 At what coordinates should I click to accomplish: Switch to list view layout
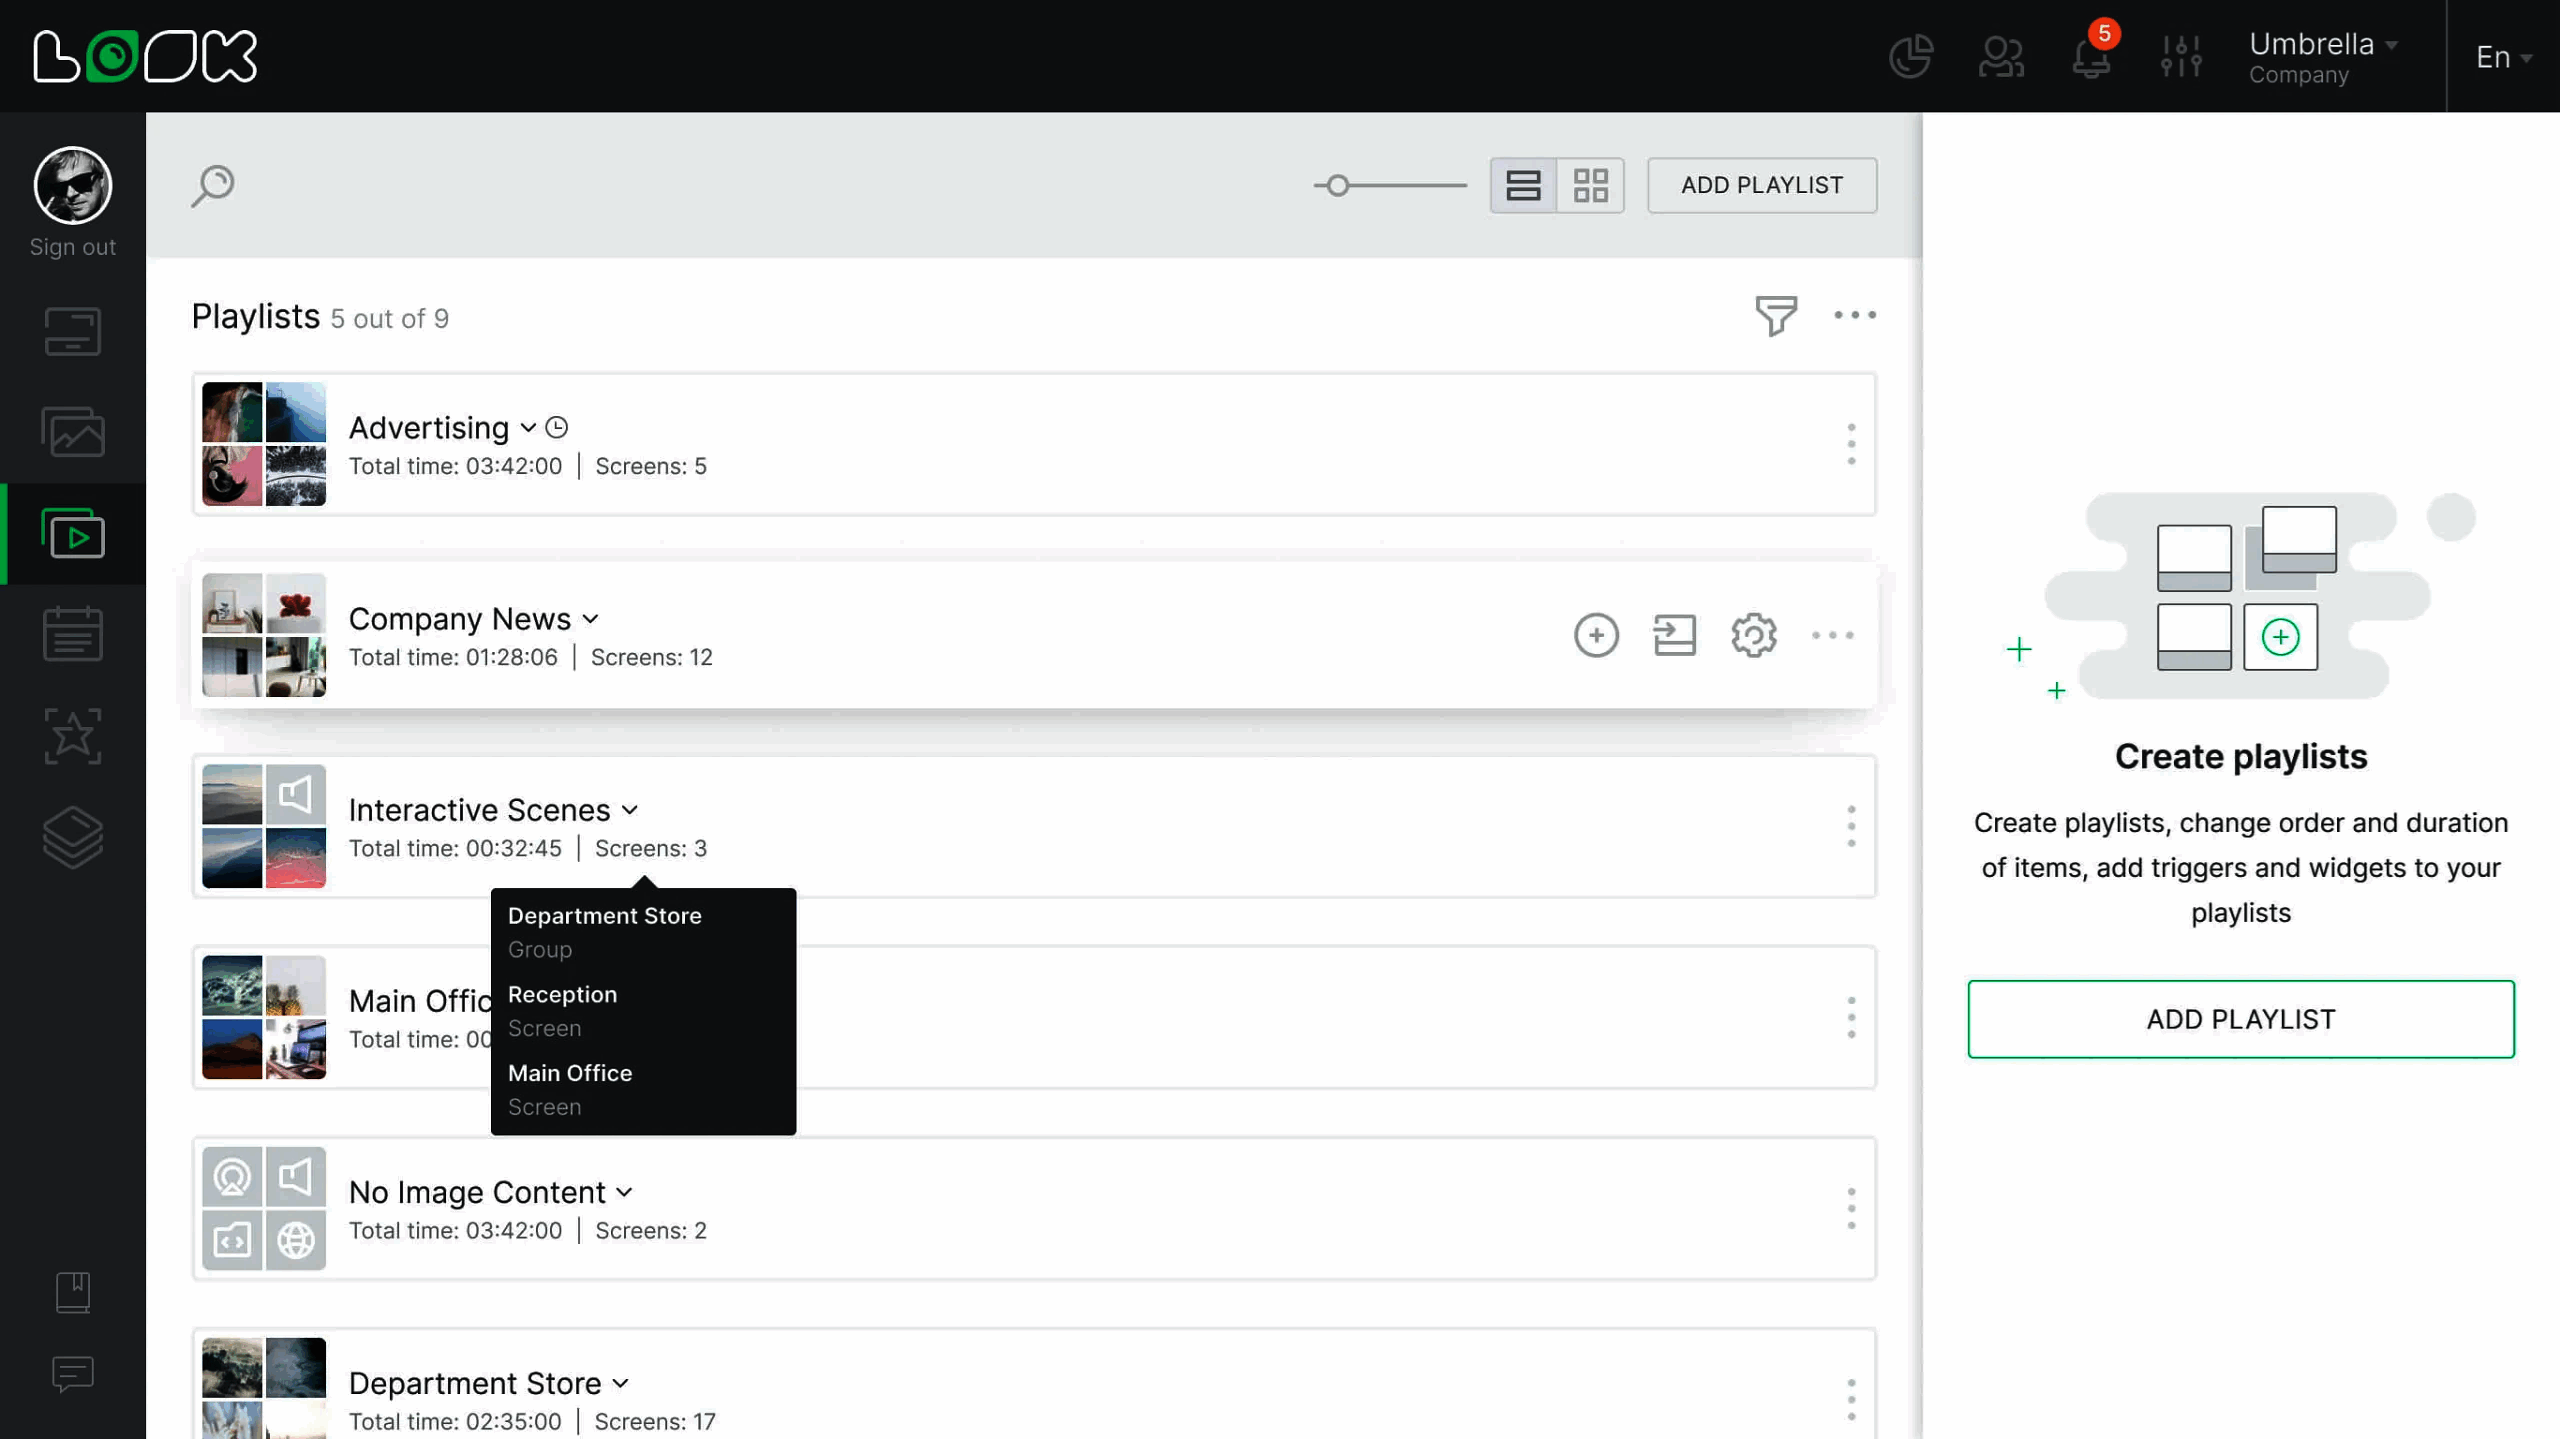(1523, 185)
